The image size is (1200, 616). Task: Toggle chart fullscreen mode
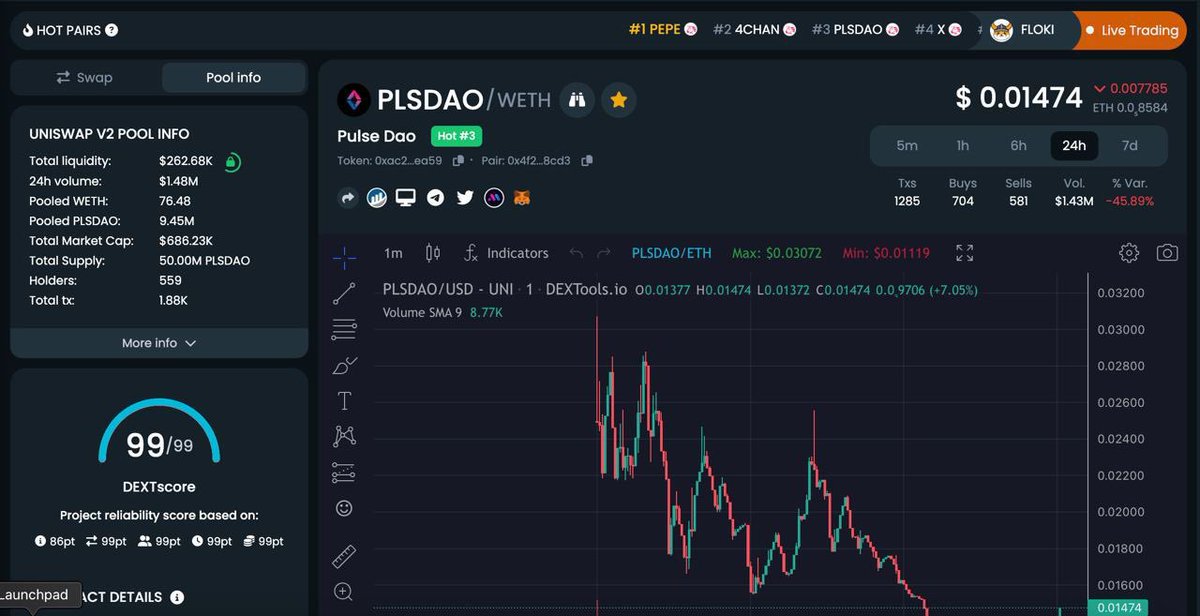964,253
